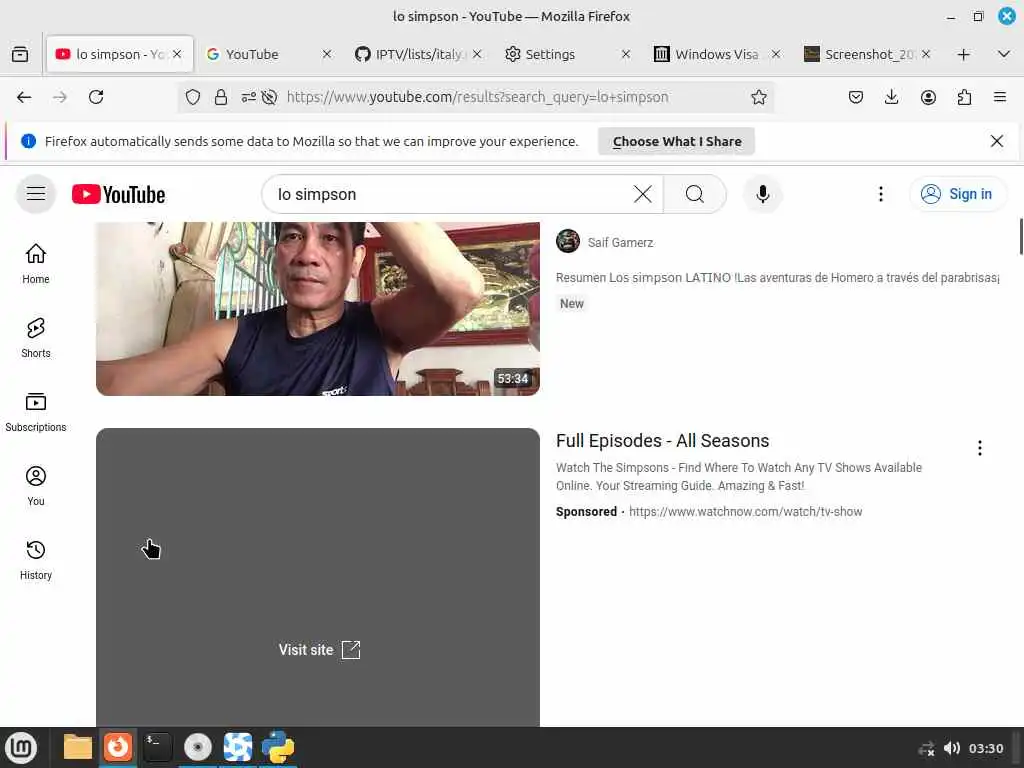Play the 53:34 video thumbnail

pos(318,308)
